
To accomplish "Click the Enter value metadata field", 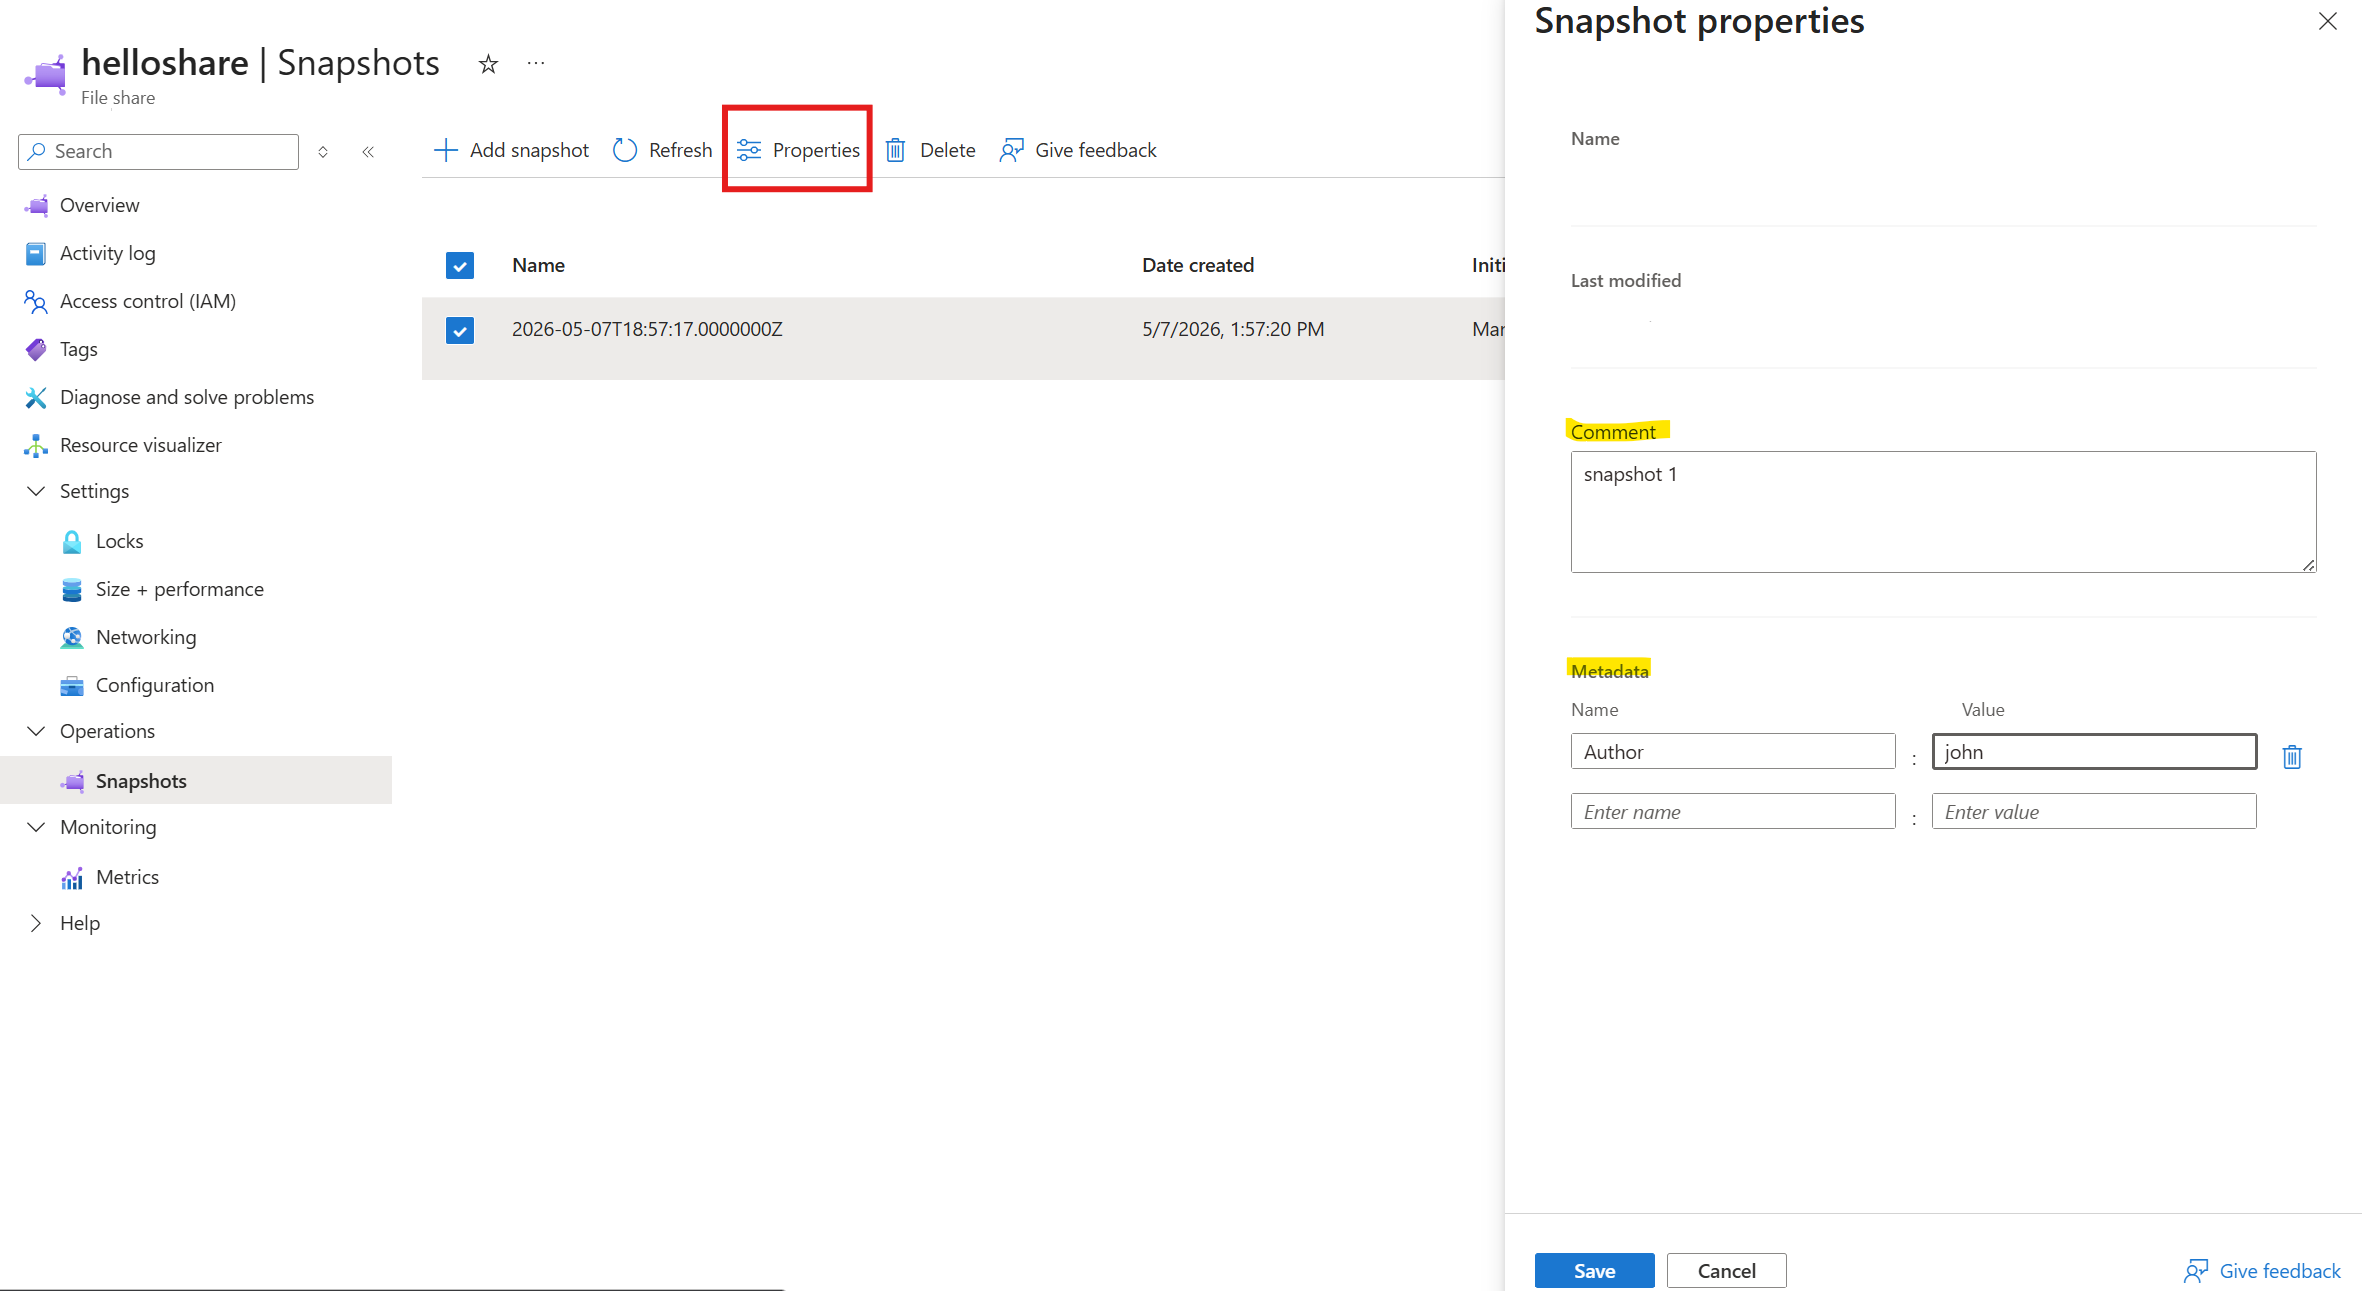I will point(2094,812).
